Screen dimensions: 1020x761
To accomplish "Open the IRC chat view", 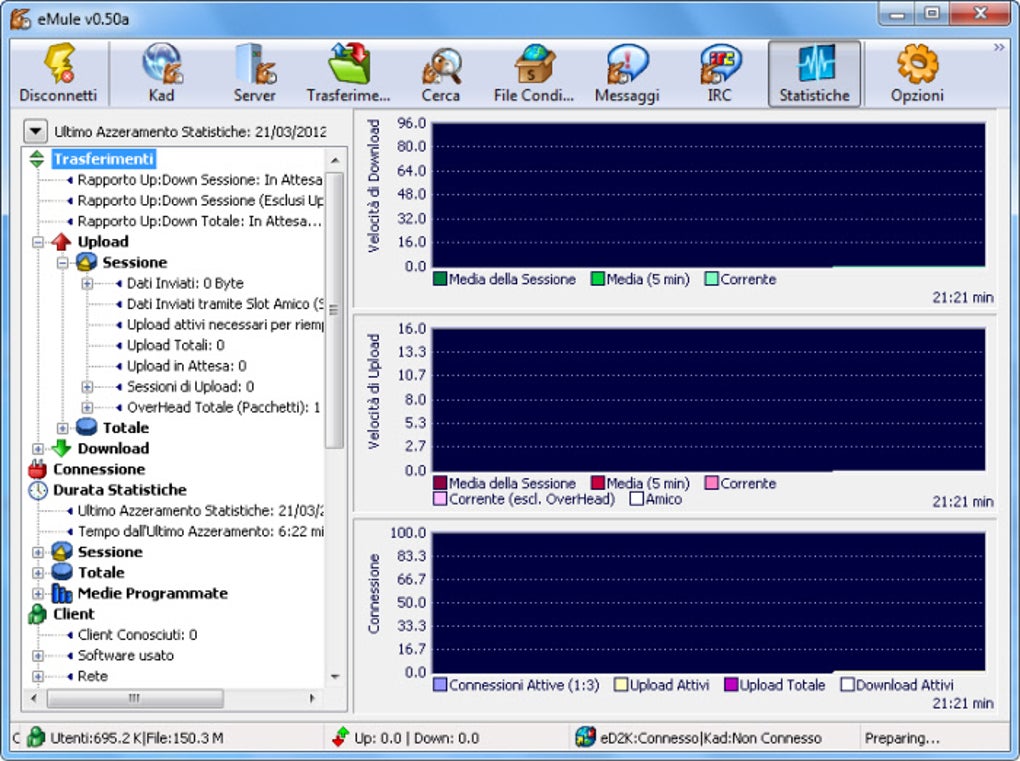I will tap(719, 73).
